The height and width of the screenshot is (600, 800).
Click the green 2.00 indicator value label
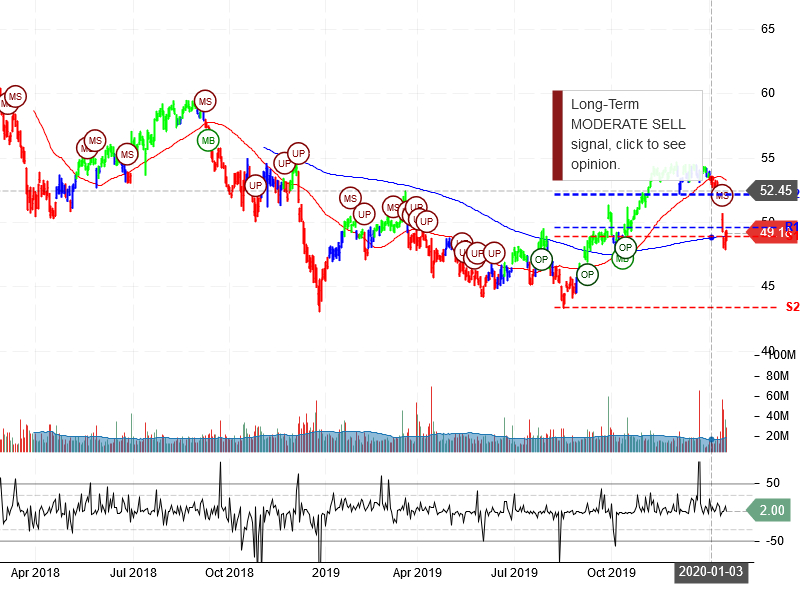770,510
